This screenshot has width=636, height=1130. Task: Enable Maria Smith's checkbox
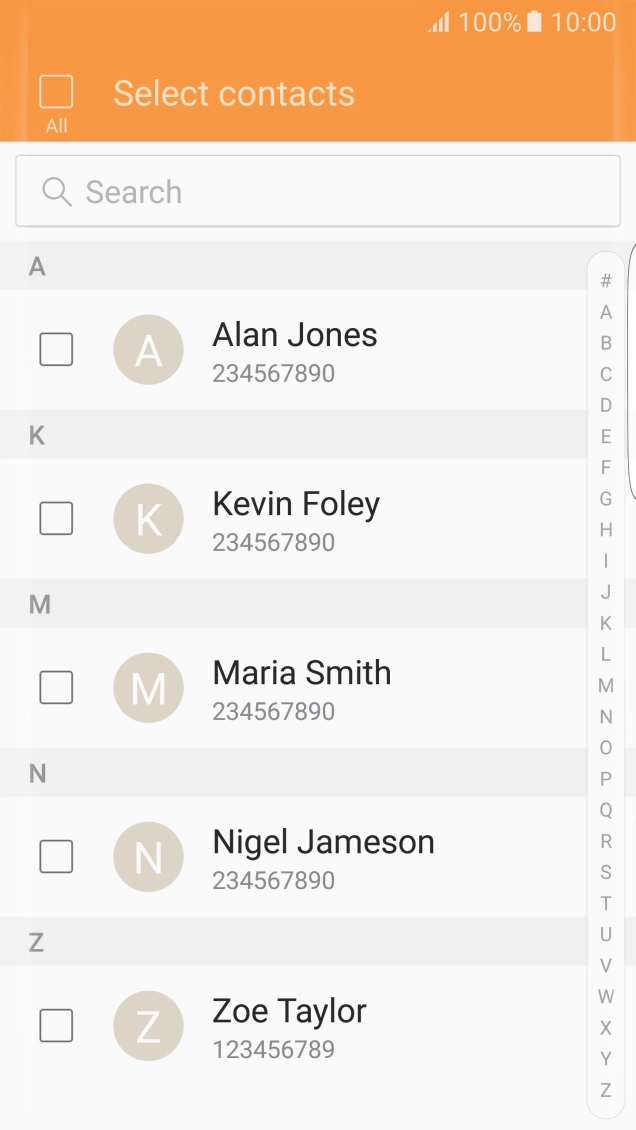click(56, 688)
